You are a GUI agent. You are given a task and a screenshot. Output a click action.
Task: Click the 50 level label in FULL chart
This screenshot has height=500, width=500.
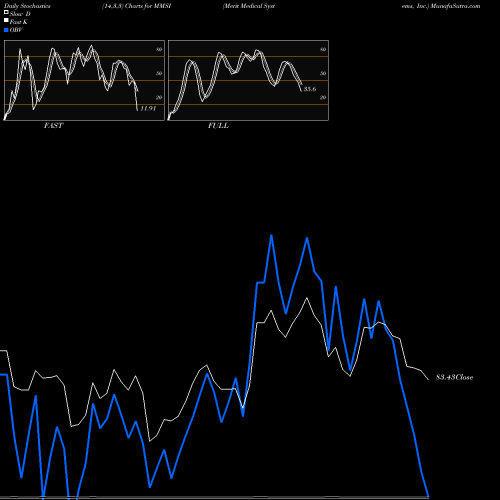pyautogui.click(x=323, y=73)
